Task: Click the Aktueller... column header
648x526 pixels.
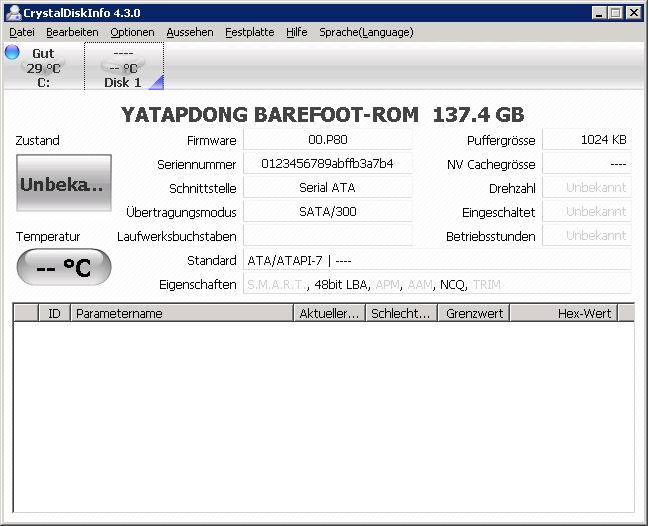Action: [x=329, y=313]
